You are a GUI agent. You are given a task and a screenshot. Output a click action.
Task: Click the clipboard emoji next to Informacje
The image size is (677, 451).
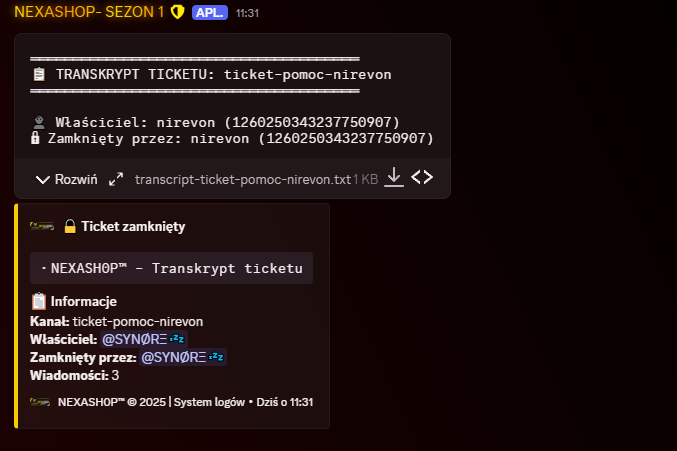[x=40, y=301]
